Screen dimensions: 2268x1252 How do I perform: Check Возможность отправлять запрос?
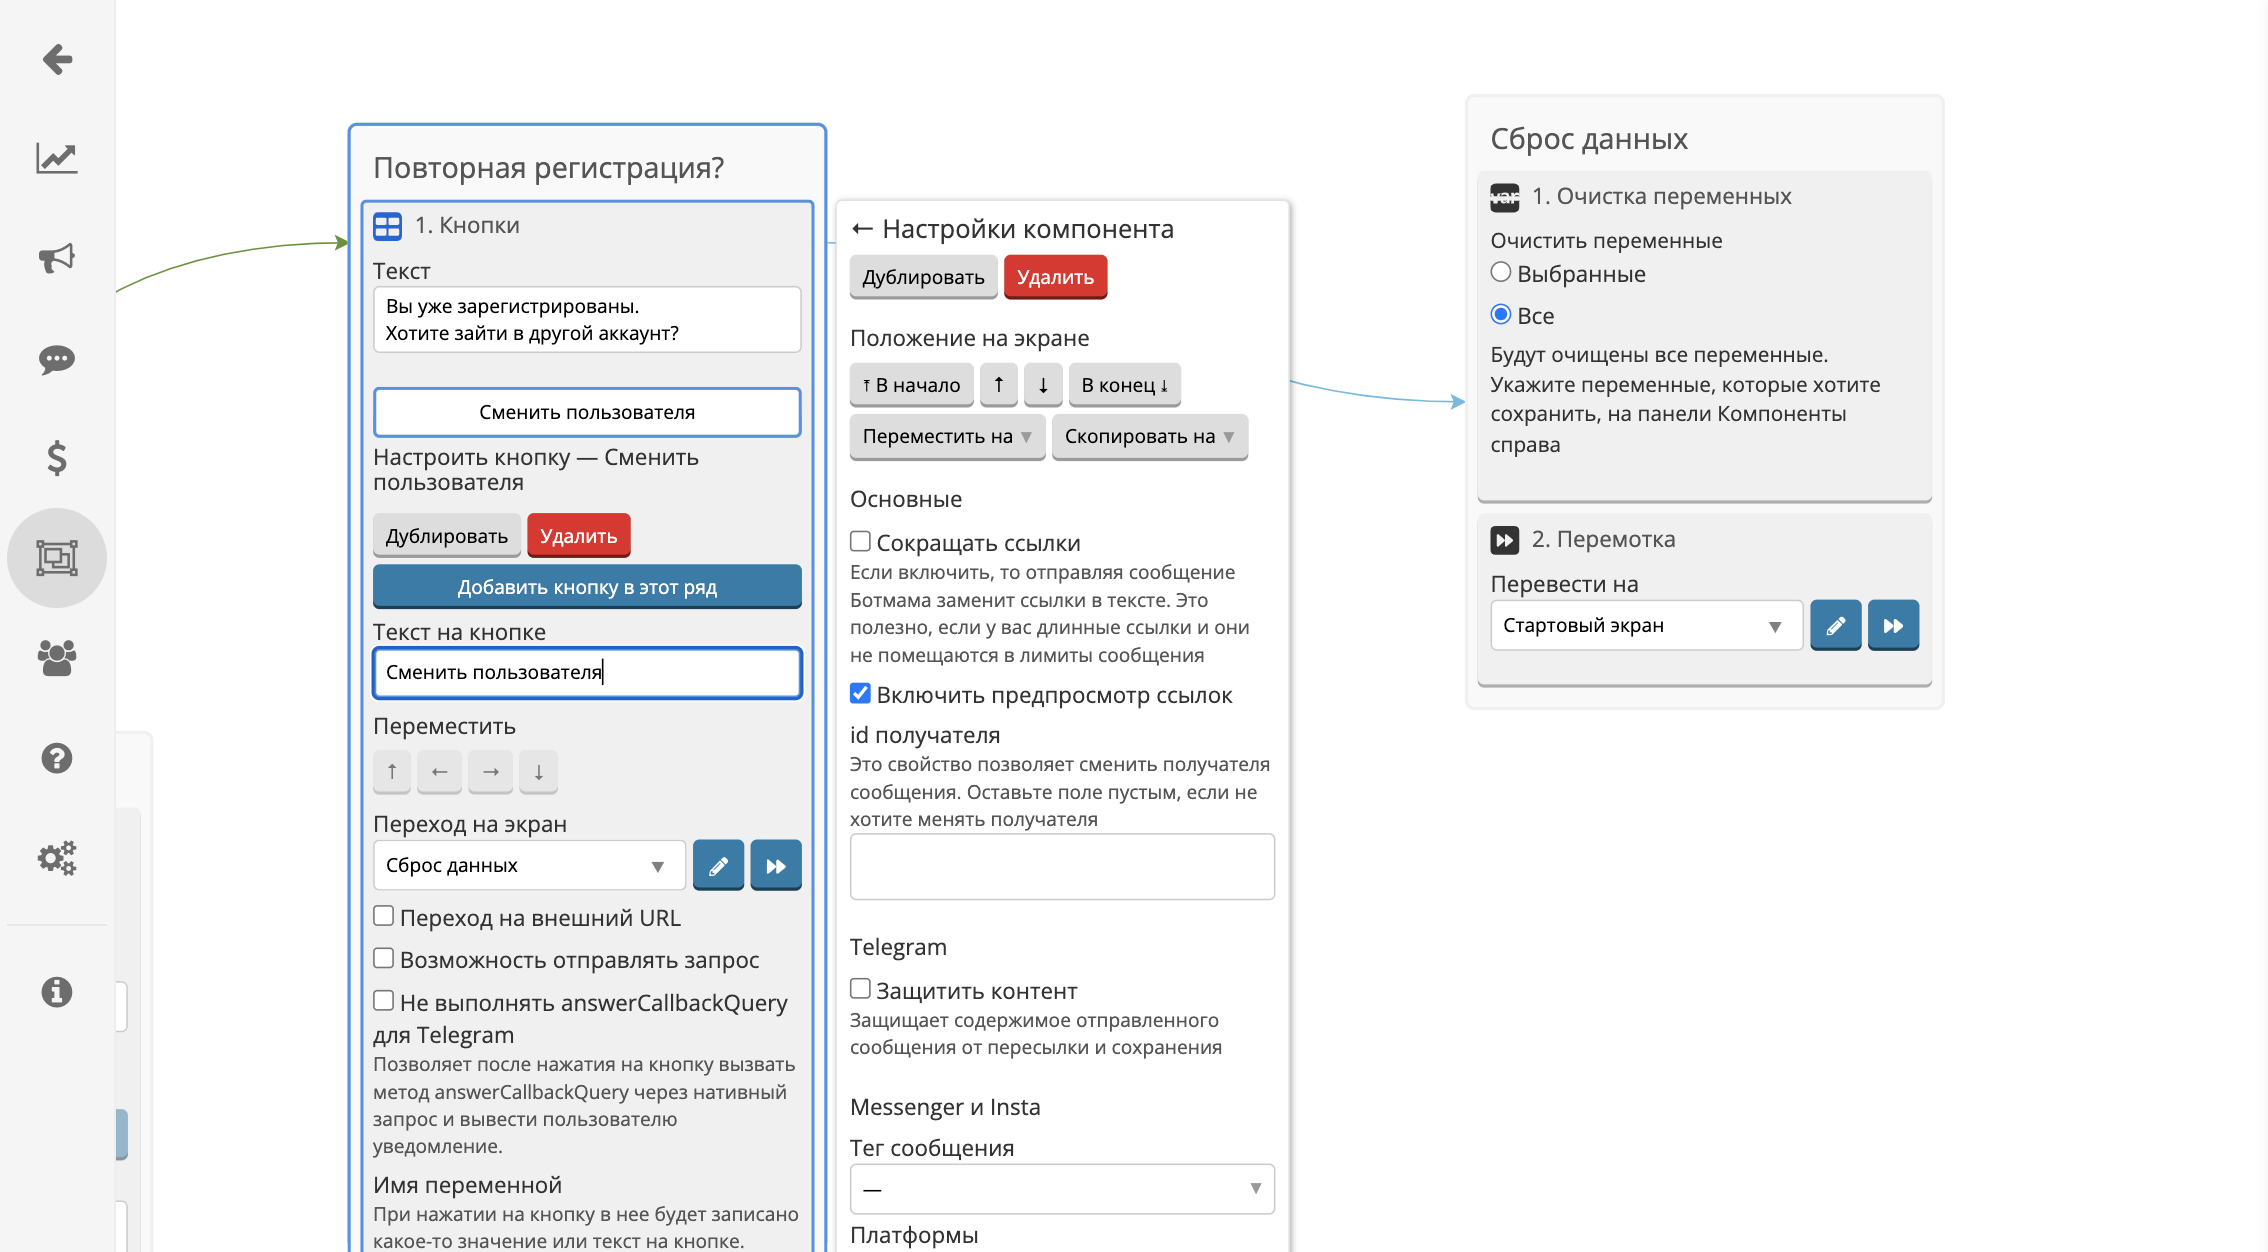click(x=383, y=959)
